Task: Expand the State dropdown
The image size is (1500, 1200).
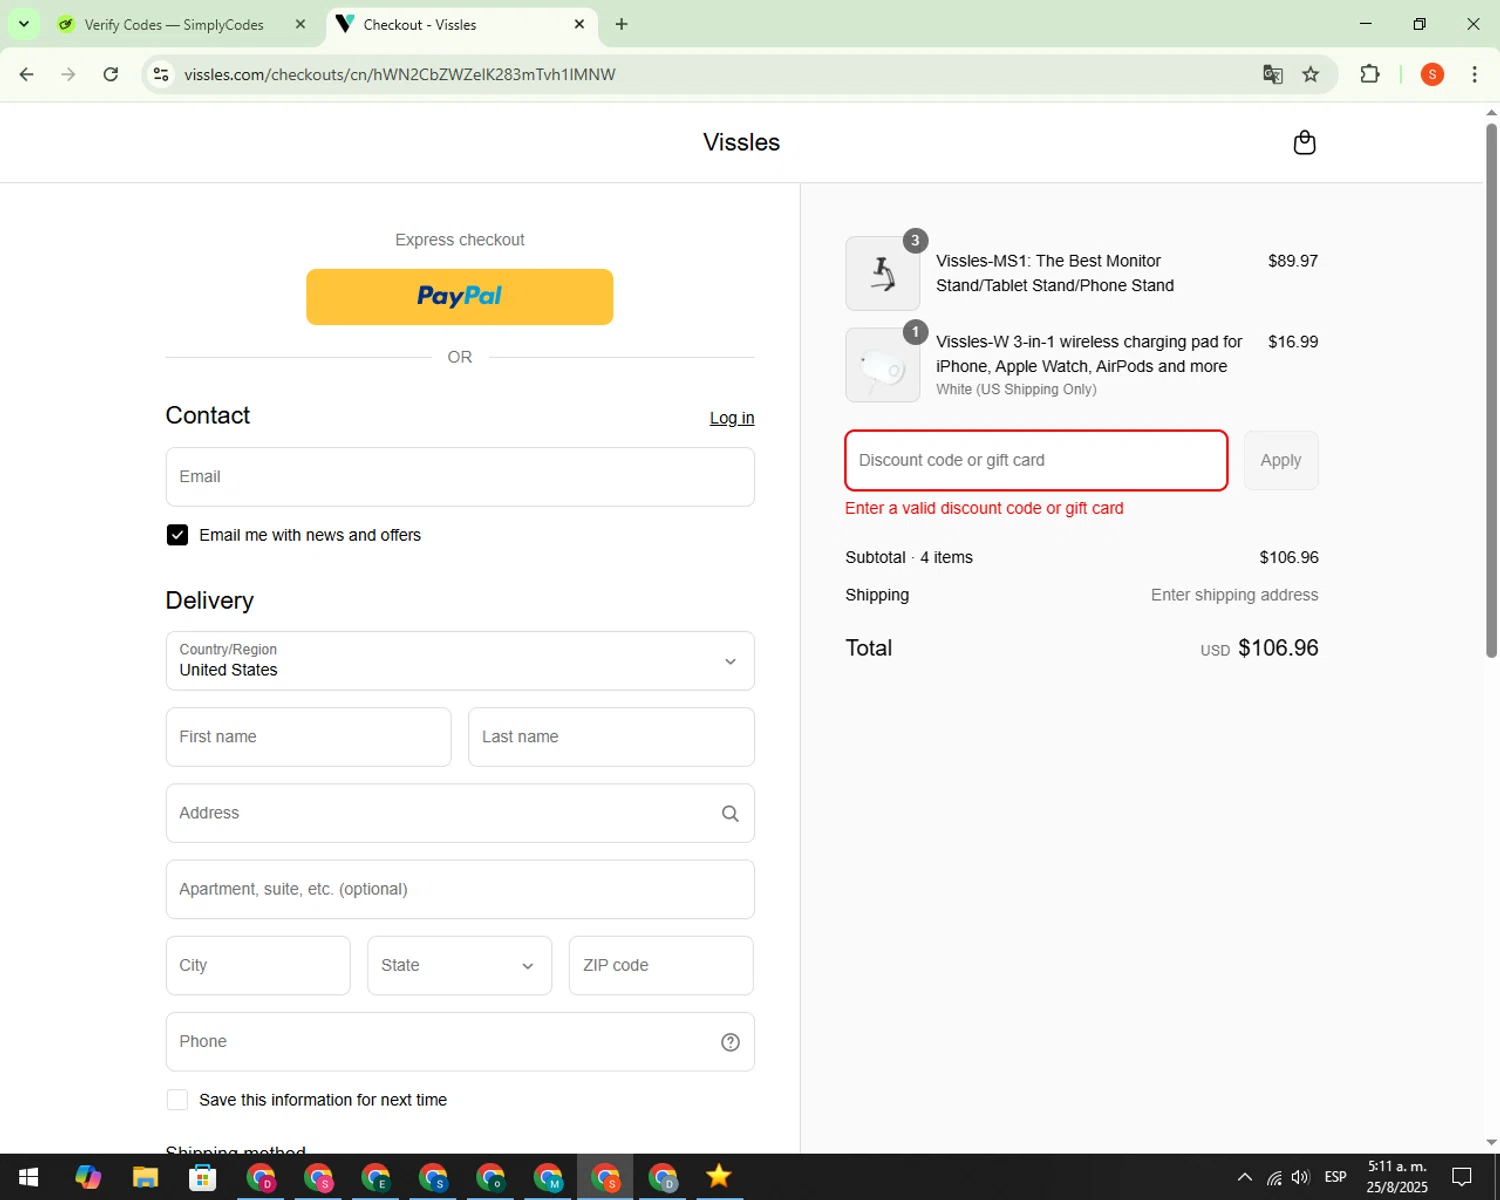Action: pos(459,965)
